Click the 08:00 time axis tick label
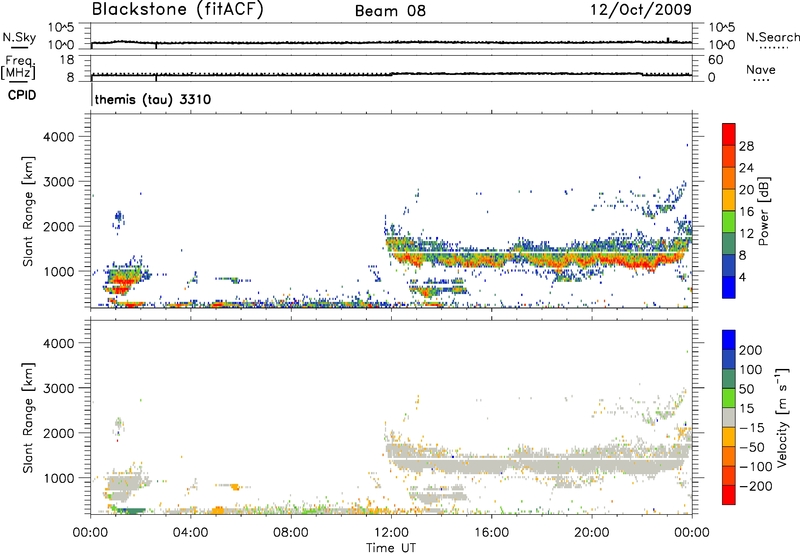The image size is (800, 554). (x=291, y=533)
